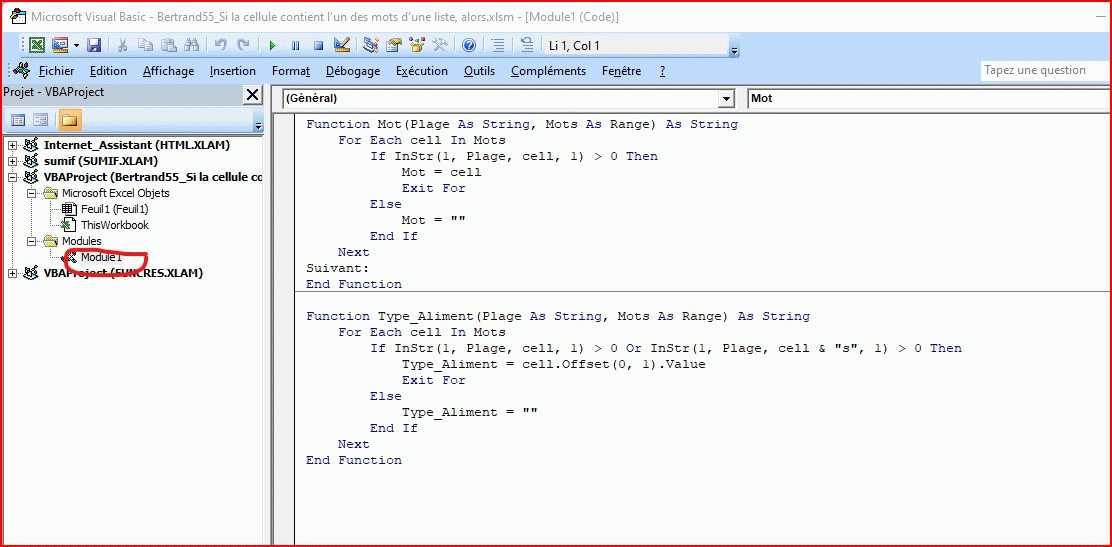The image size is (1112, 547).
Task: Click the Redo arrow icon
Action: pos(243,45)
